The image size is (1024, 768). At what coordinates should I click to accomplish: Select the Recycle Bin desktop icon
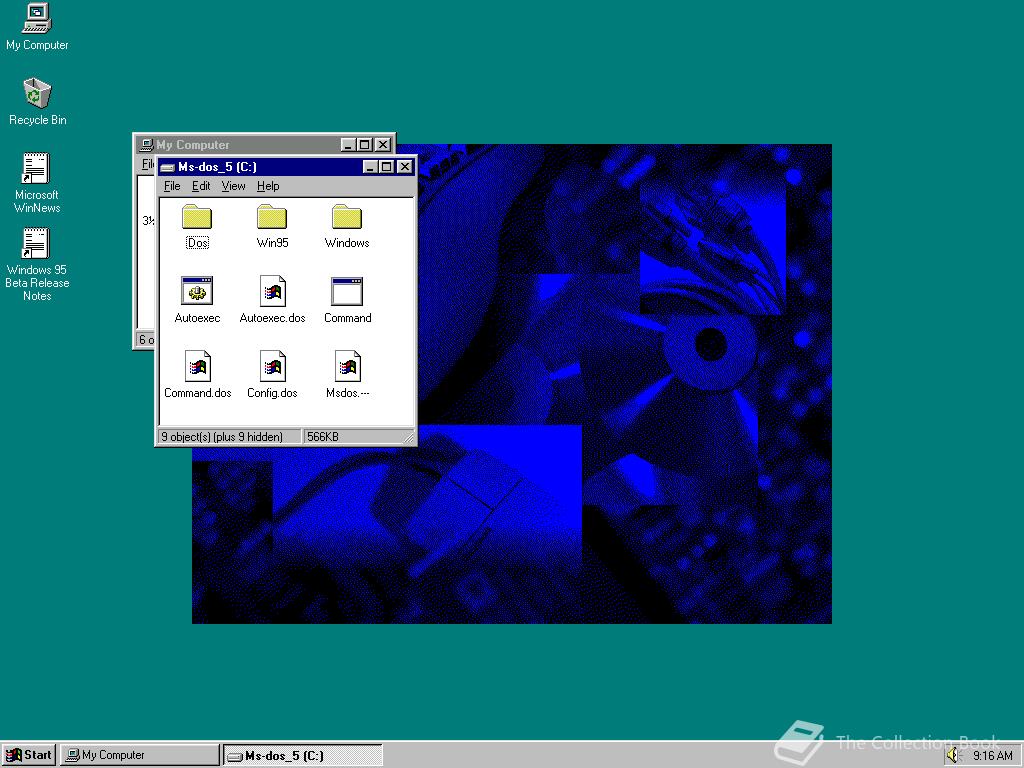[37, 93]
